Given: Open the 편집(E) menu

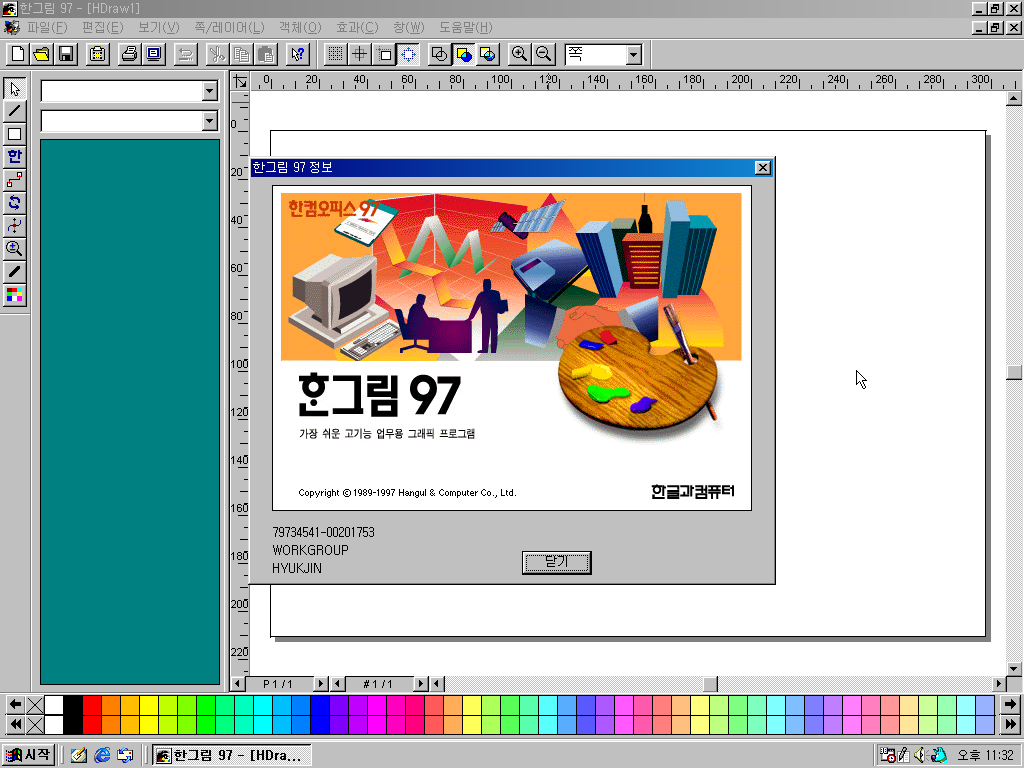Looking at the screenshot, I should [103, 27].
